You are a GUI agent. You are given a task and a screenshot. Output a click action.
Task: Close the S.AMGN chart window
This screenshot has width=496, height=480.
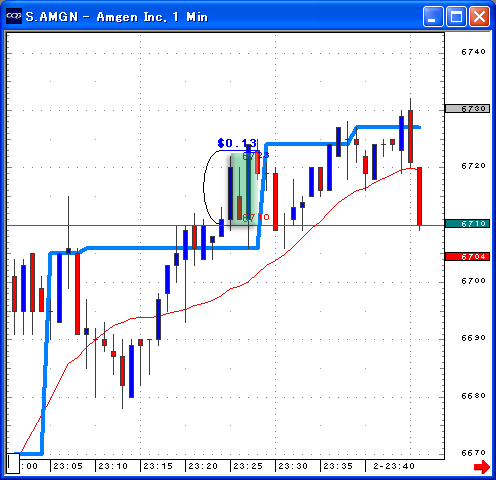click(479, 16)
